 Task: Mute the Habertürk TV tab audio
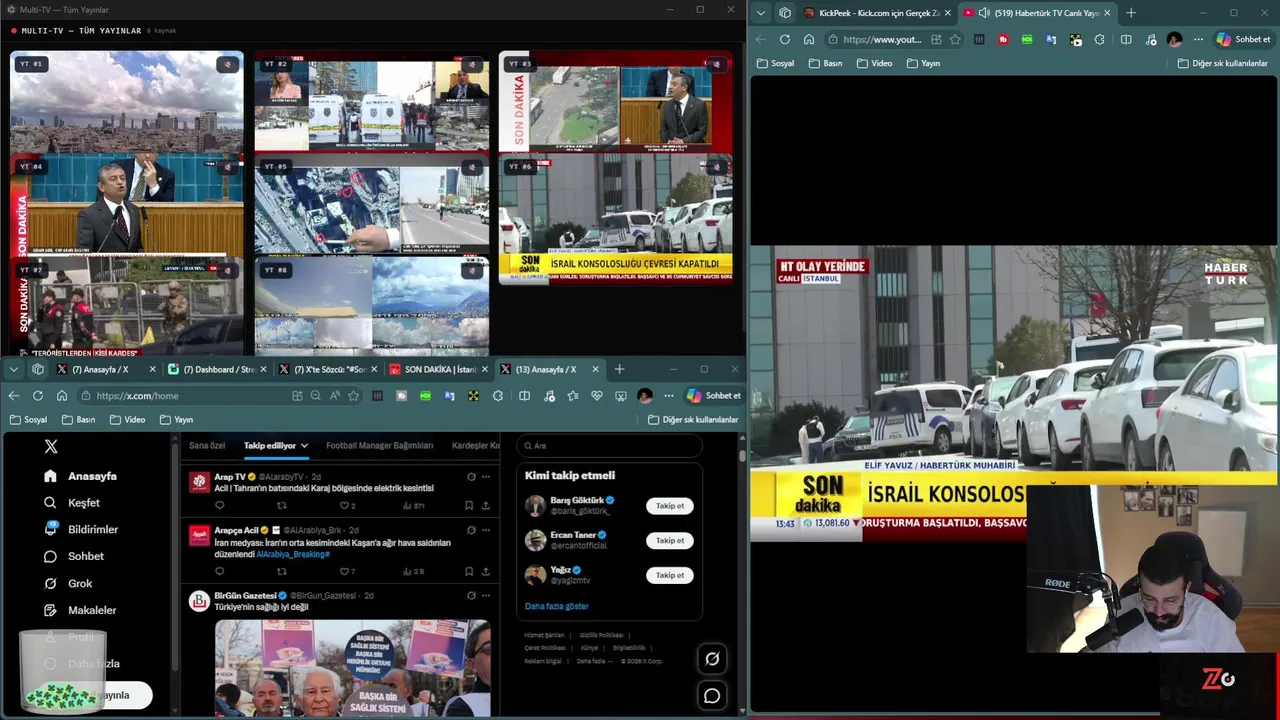point(984,13)
